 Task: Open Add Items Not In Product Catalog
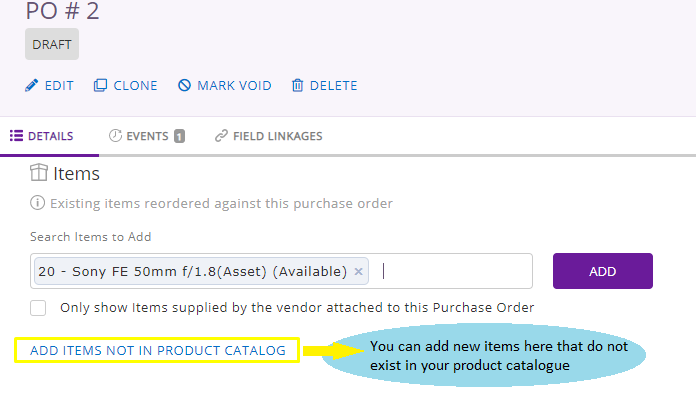click(x=158, y=350)
